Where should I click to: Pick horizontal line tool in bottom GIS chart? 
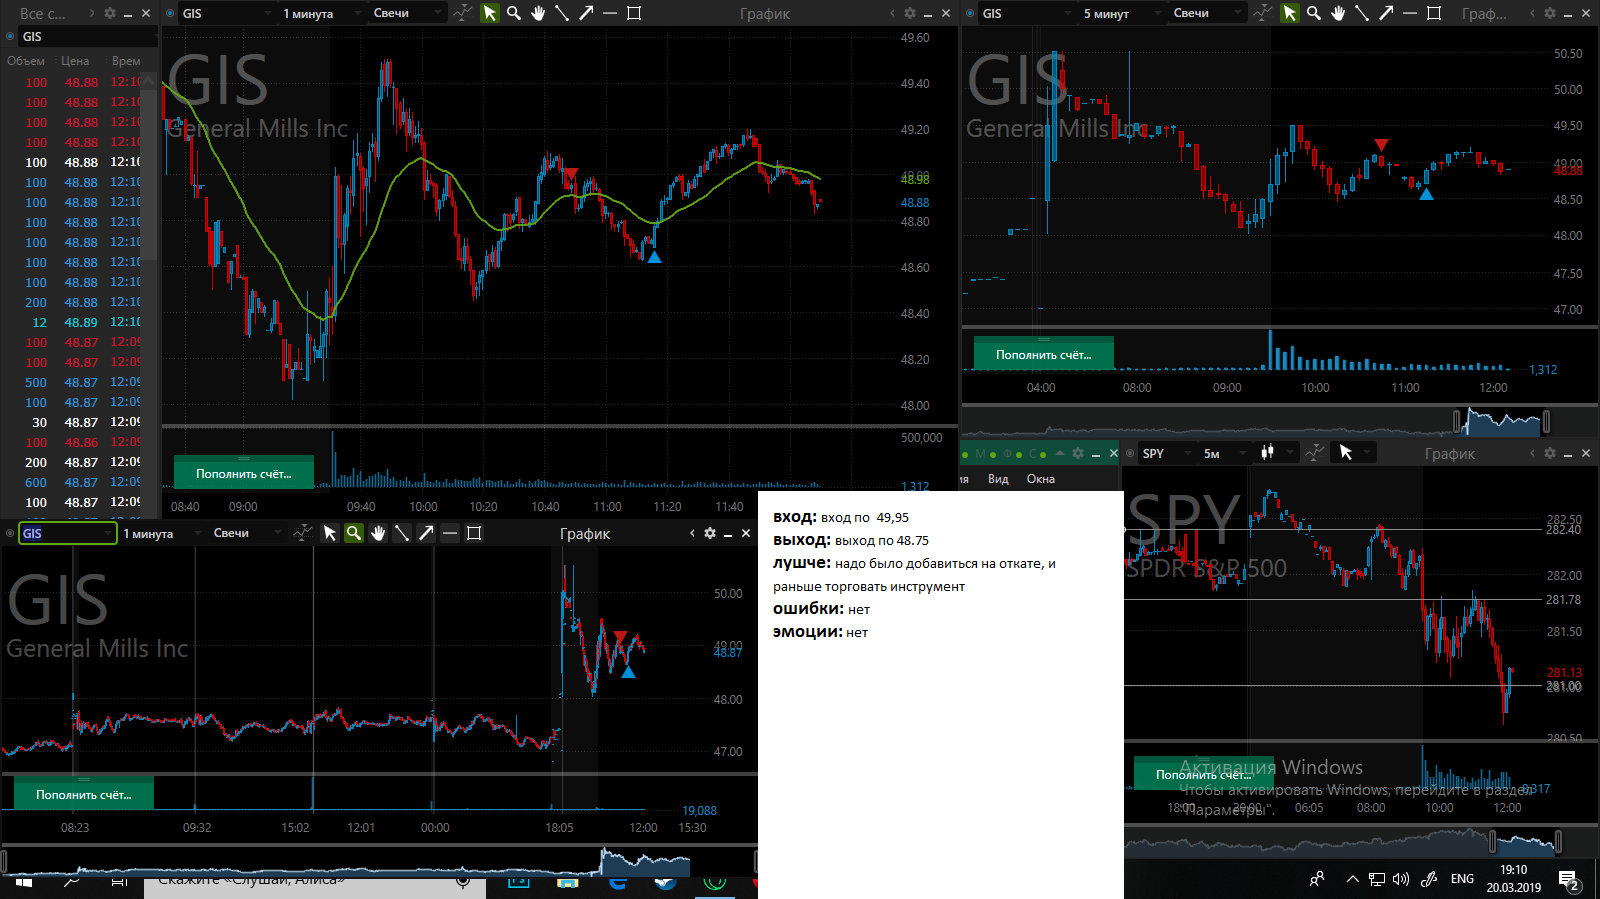pos(450,533)
